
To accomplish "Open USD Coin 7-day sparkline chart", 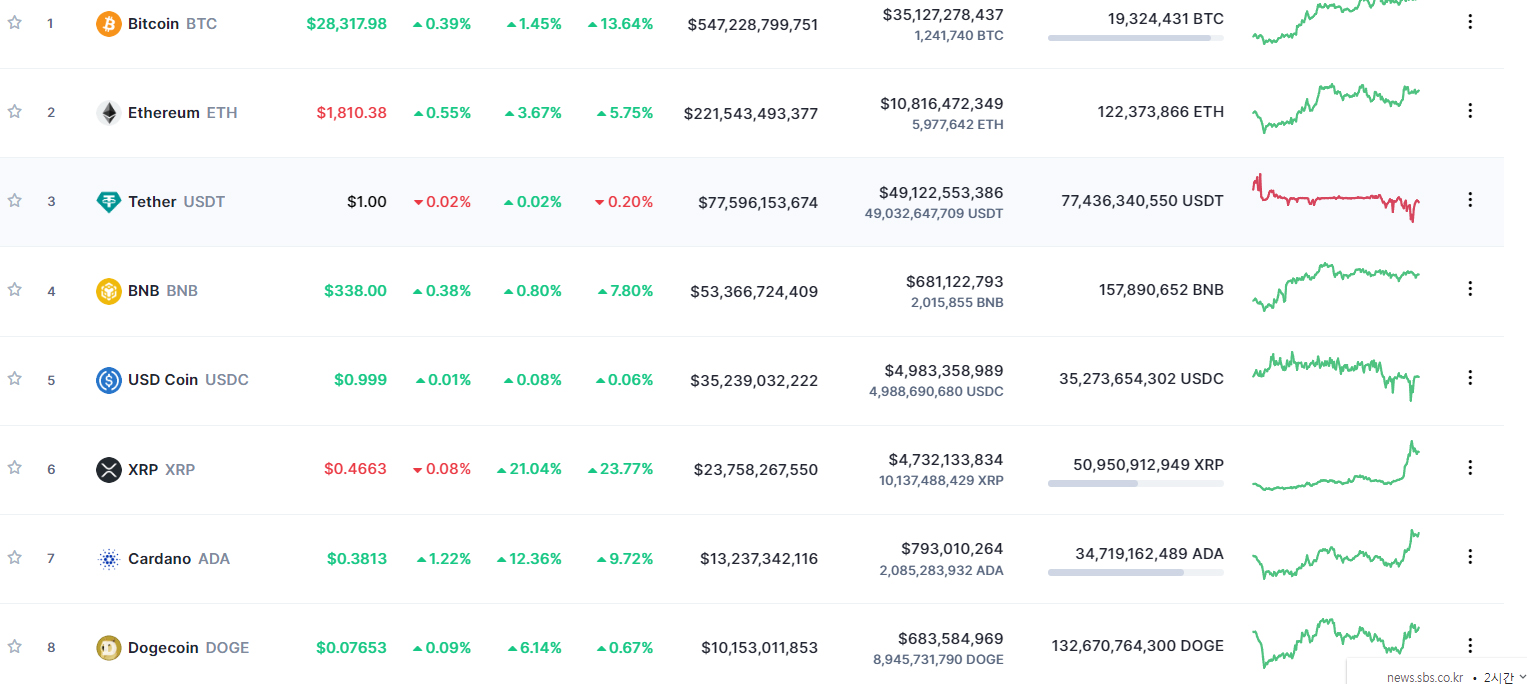I will pos(1336,376).
